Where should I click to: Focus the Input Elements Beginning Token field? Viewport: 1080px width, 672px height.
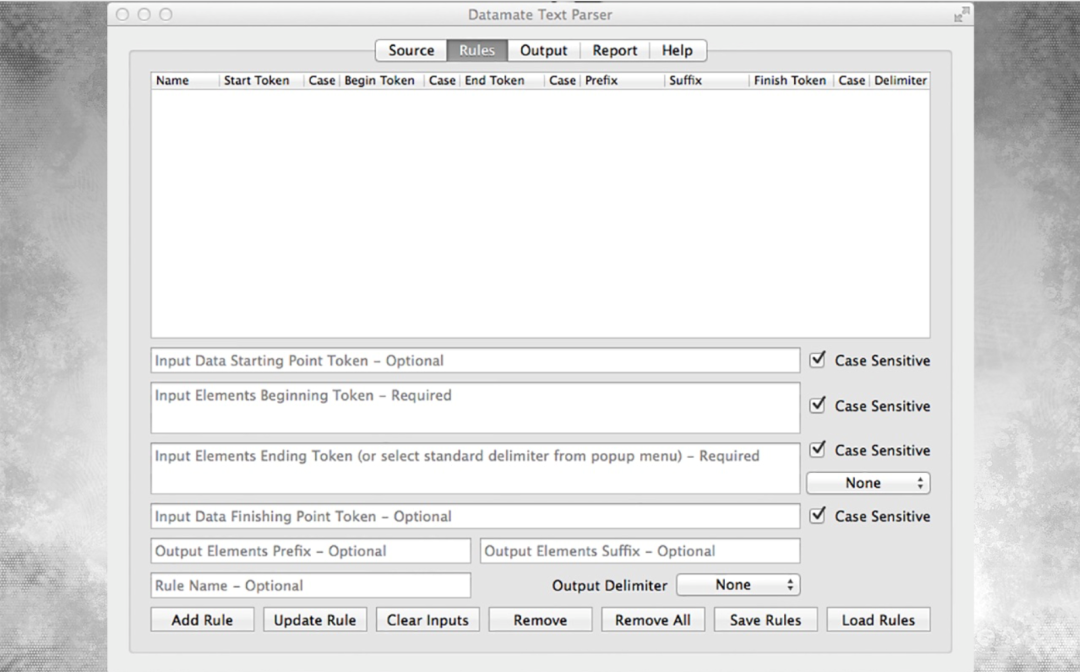click(475, 408)
